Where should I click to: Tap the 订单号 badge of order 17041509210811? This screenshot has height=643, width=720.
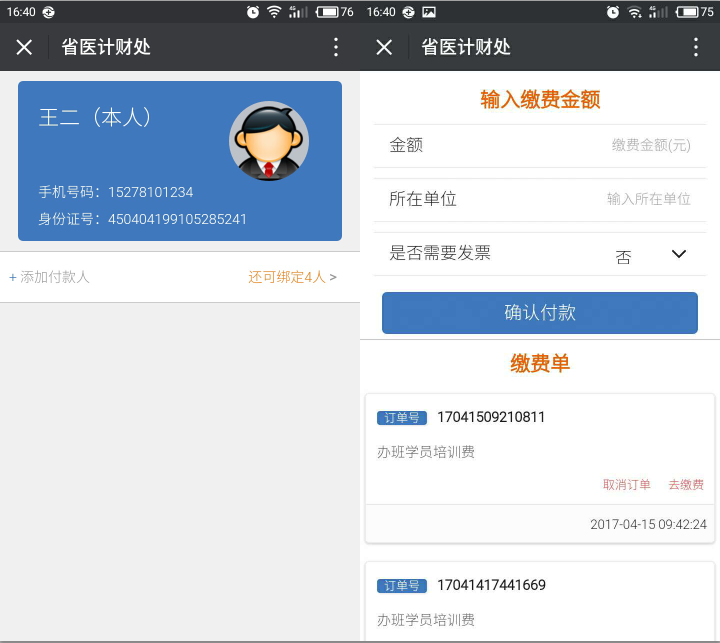pyautogui.click(x=402, y=418)
